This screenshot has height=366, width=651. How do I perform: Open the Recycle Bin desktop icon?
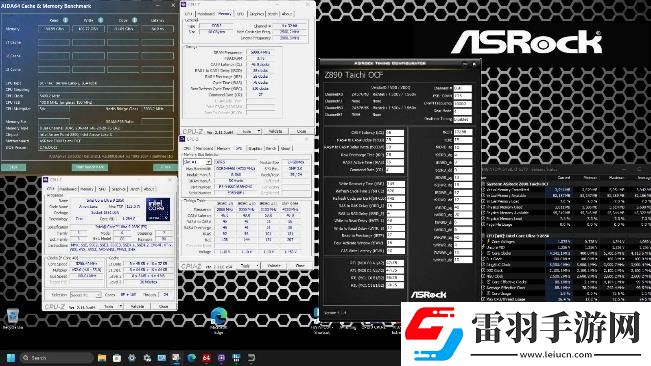[12, 318]
